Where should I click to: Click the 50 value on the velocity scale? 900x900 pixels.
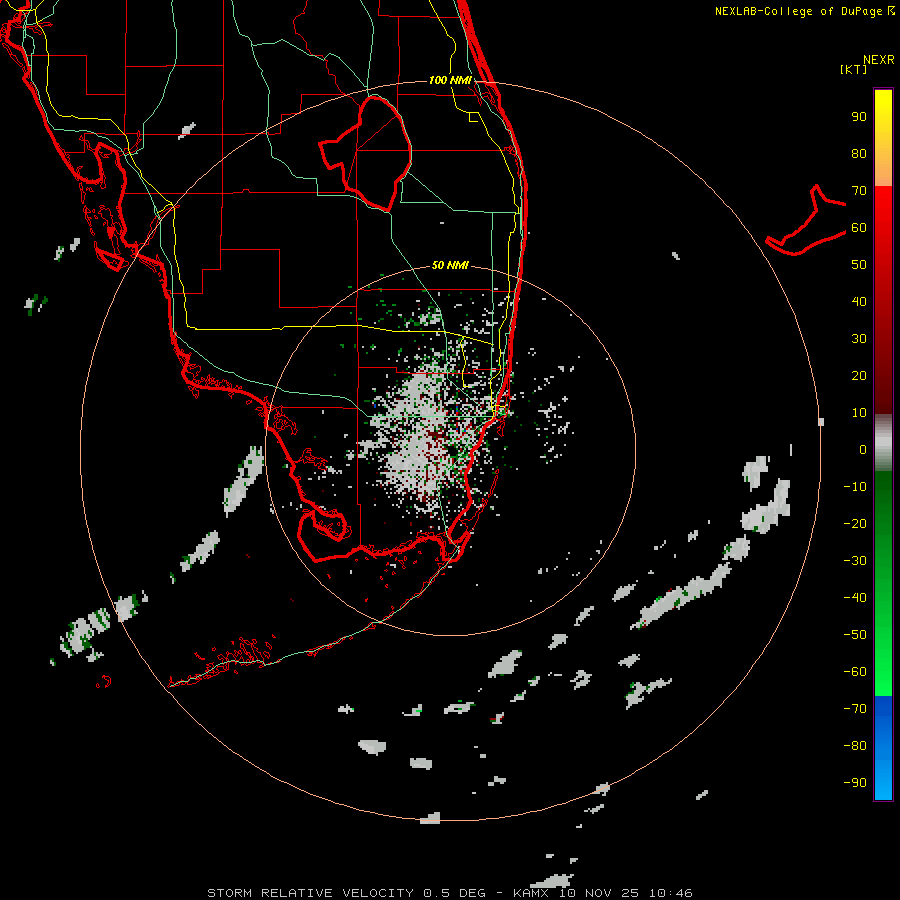859,265
